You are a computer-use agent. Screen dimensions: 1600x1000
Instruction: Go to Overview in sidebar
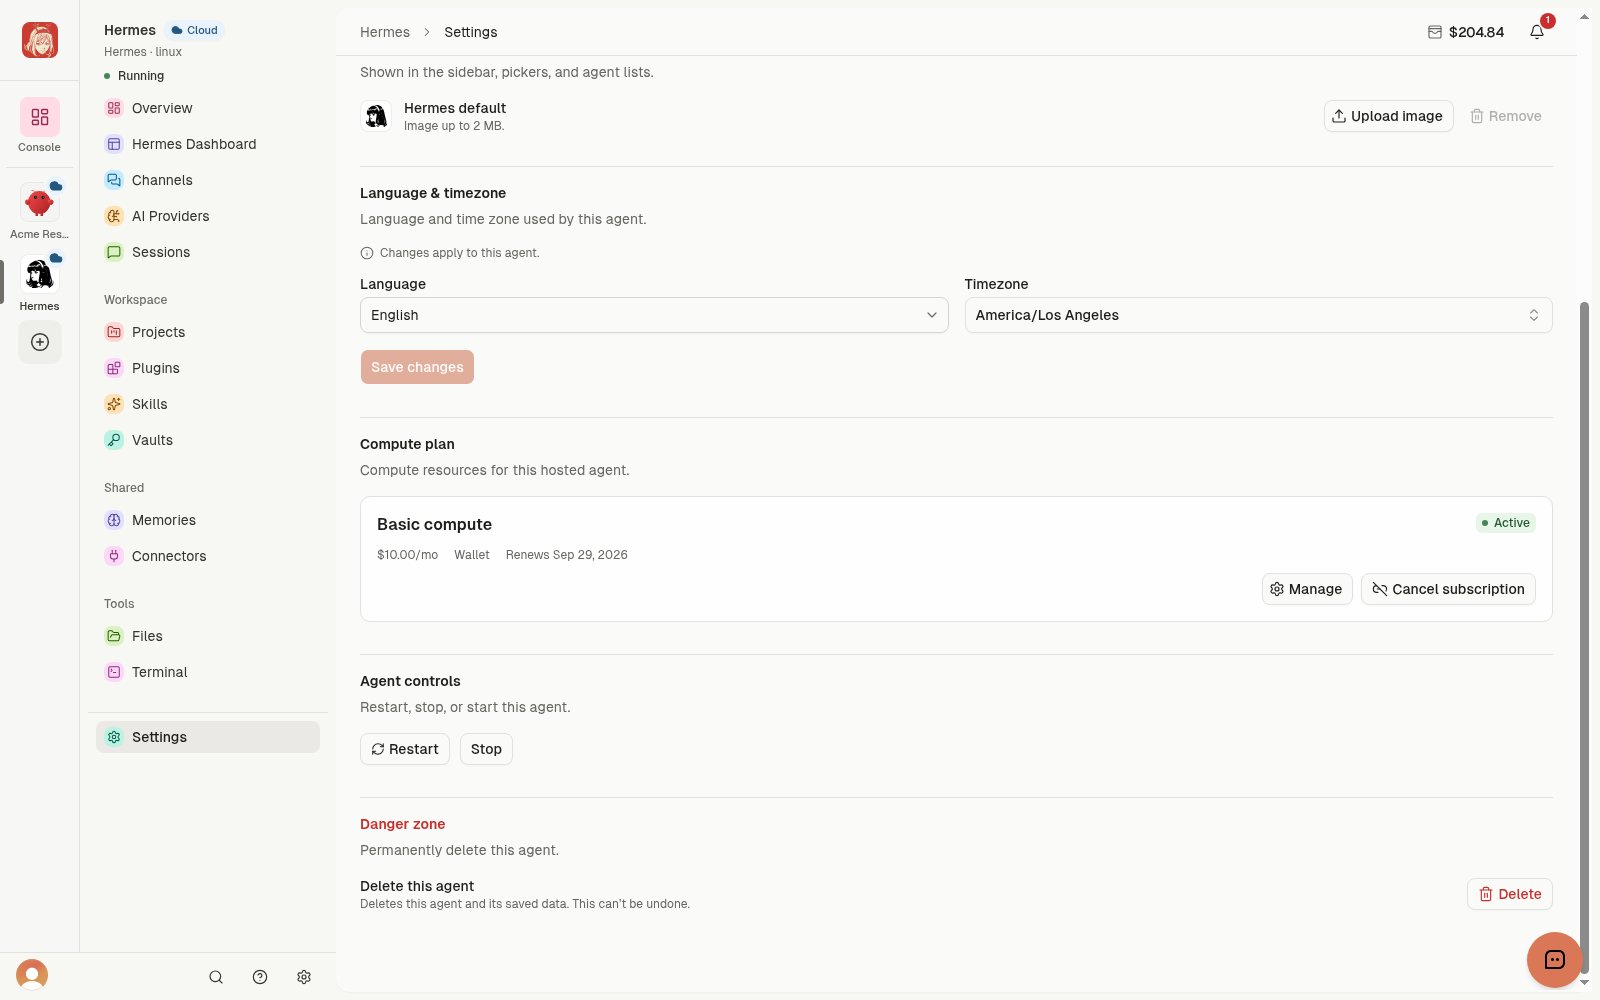click(208, 108)
